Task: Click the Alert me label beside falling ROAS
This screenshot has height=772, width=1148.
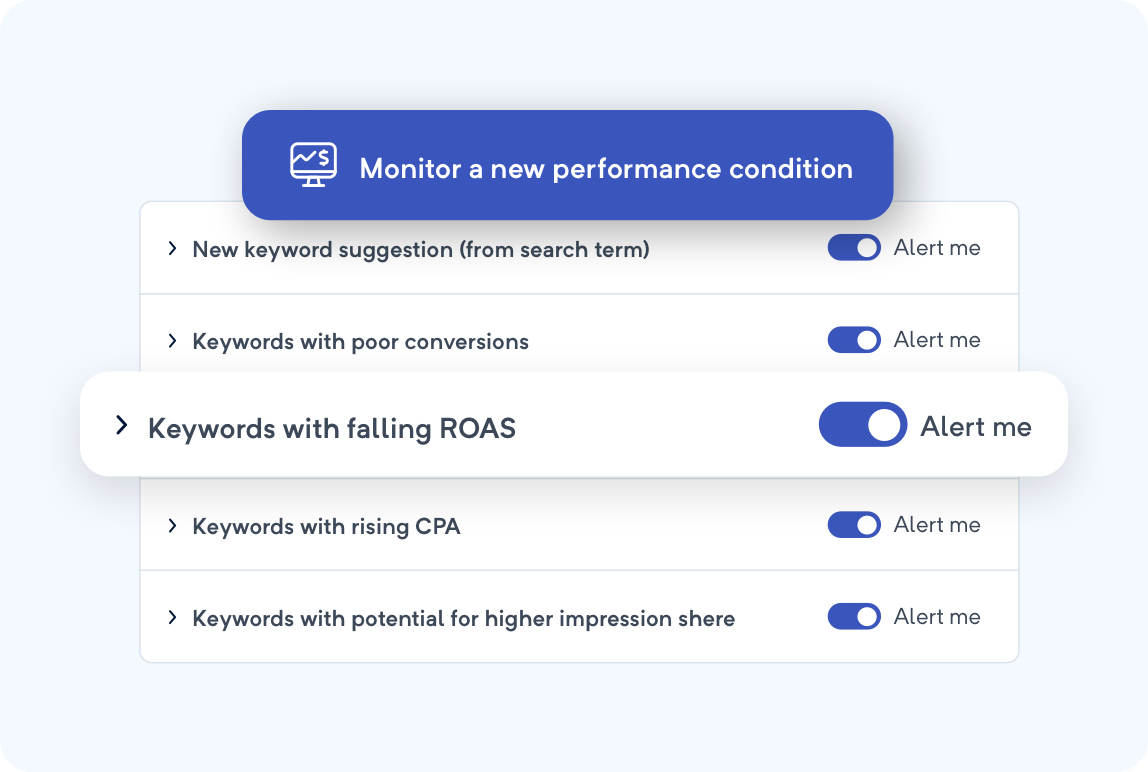Action: 975,425
